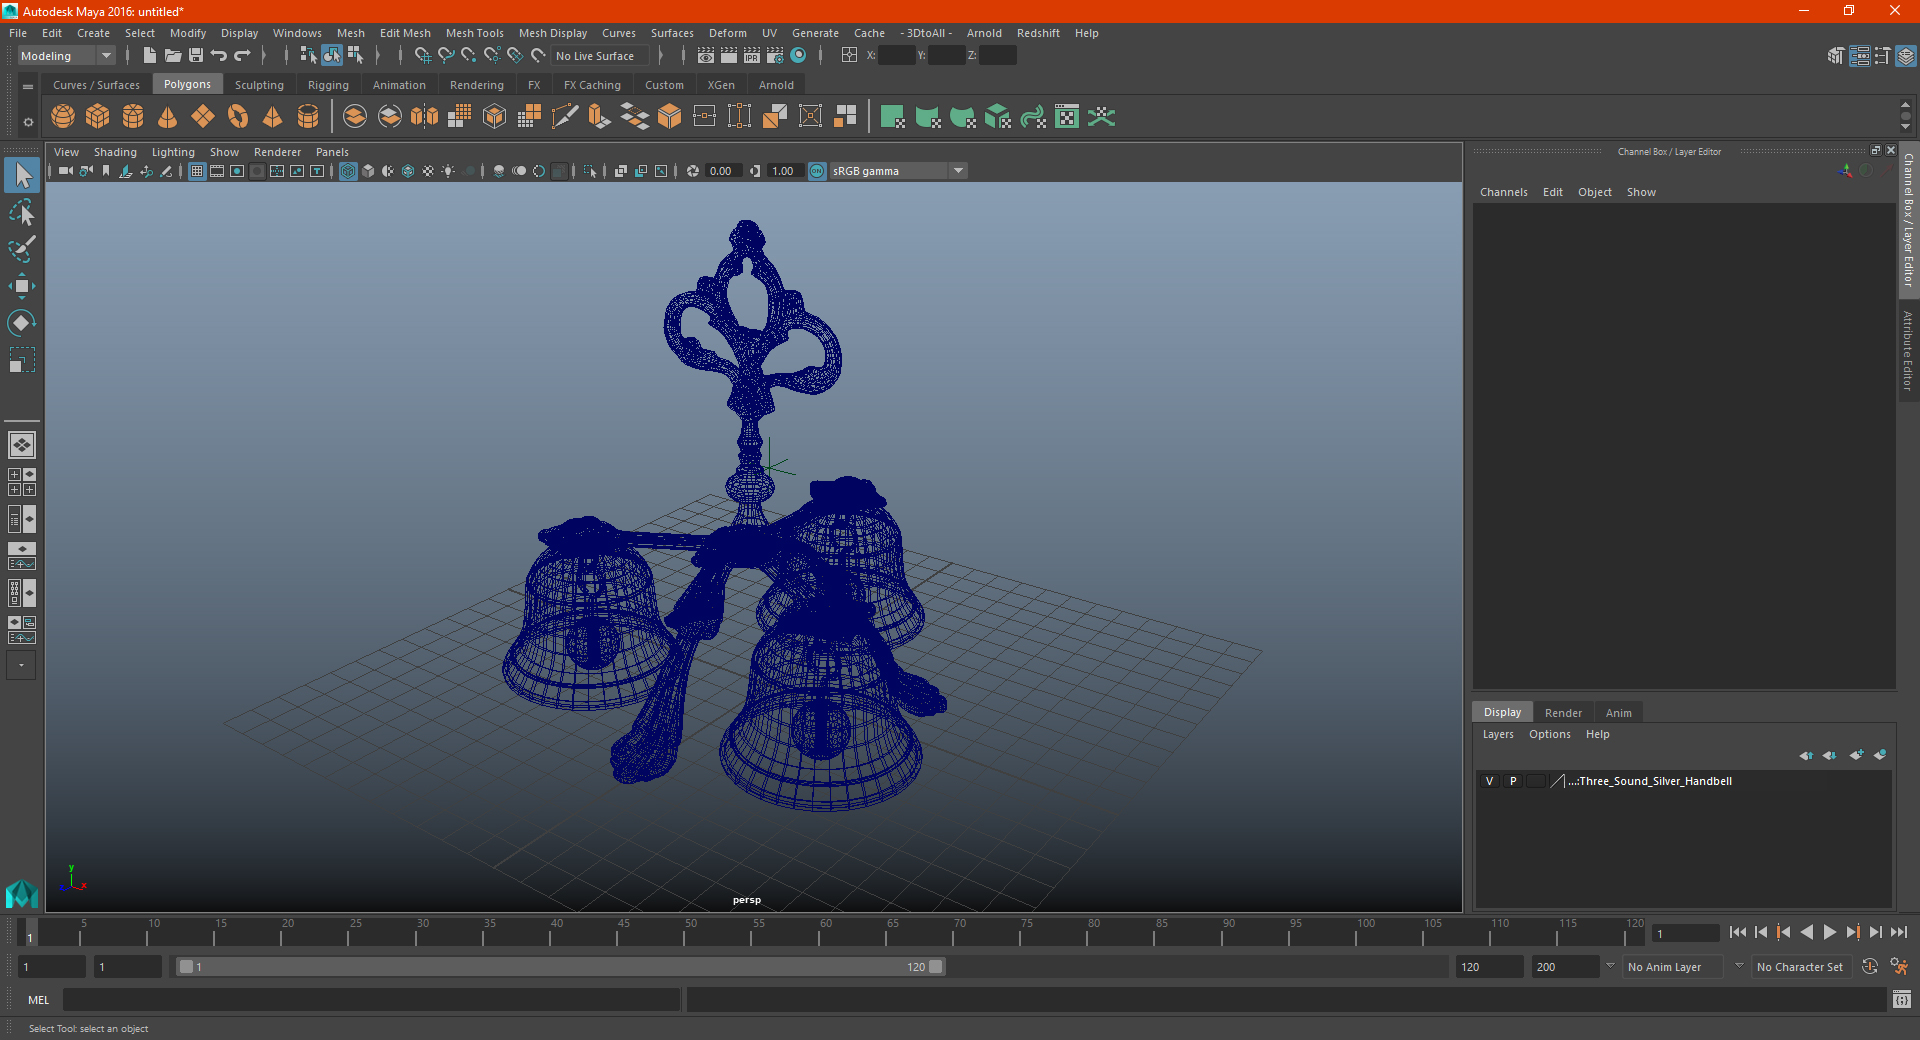The height and width of the screenshot is (1040, 1920).
Task: Select the Move tool in toolbox
Action: [21, 286]
